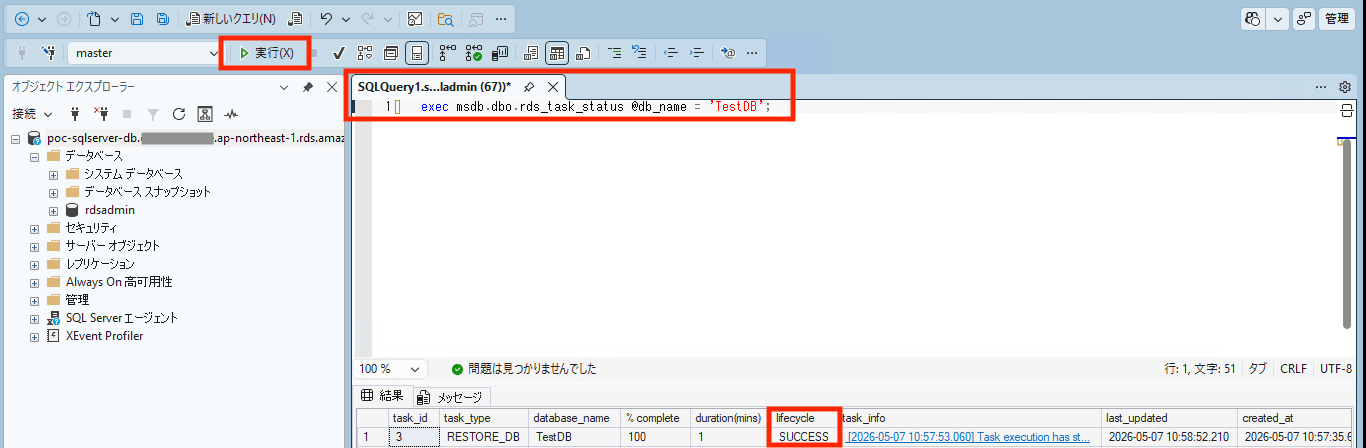Click the Change Connection icon in toolbar
The width and height of the screenshot is (1366, 448).
point(47,52)
